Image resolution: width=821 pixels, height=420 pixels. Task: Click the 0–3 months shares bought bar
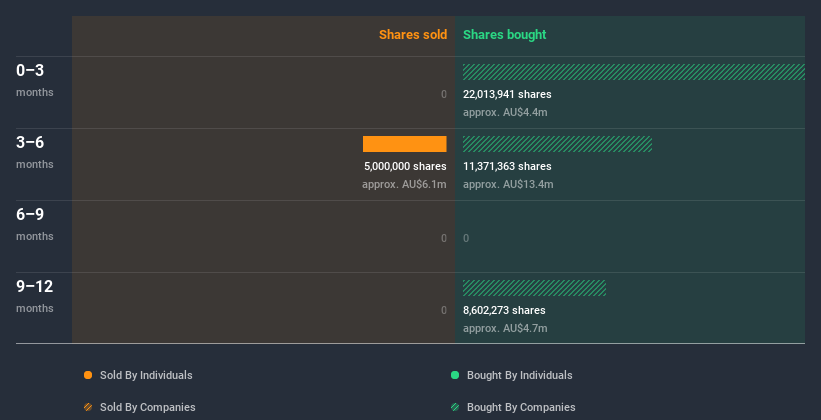[634, 72]
